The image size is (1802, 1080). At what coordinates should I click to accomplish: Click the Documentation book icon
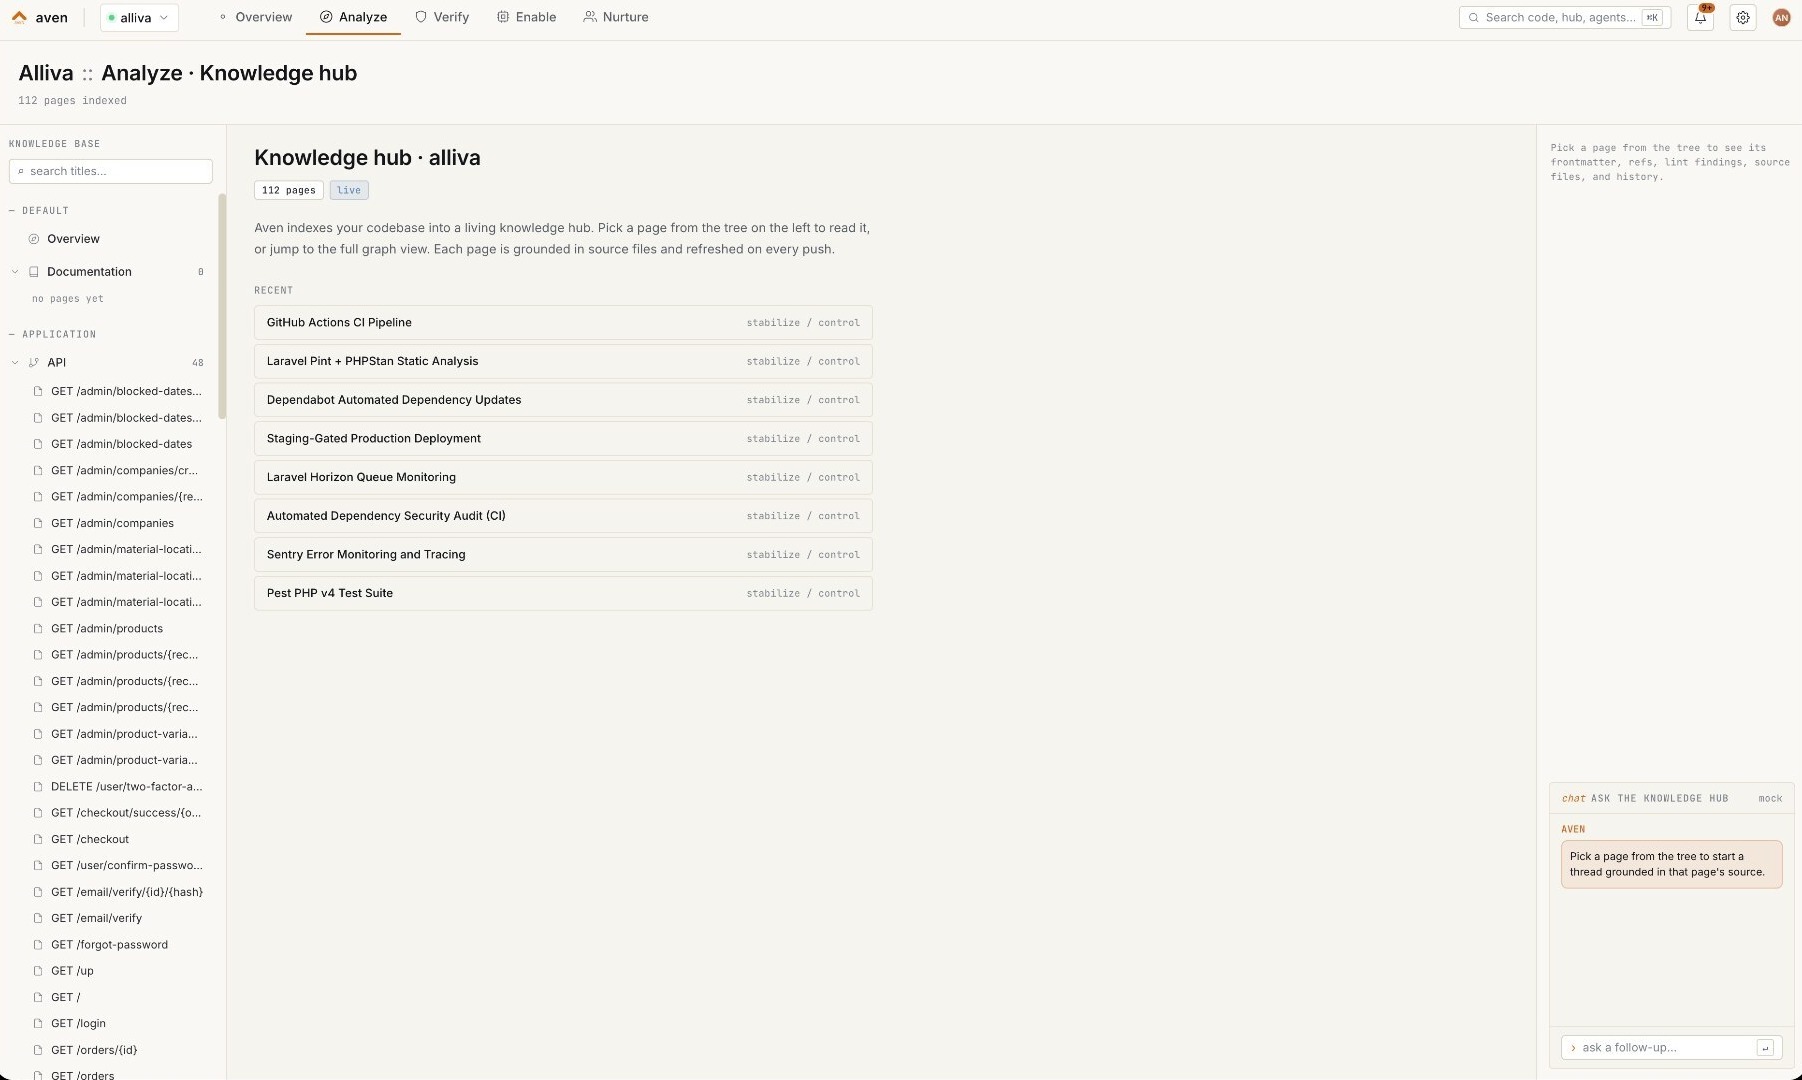(34, 272)
